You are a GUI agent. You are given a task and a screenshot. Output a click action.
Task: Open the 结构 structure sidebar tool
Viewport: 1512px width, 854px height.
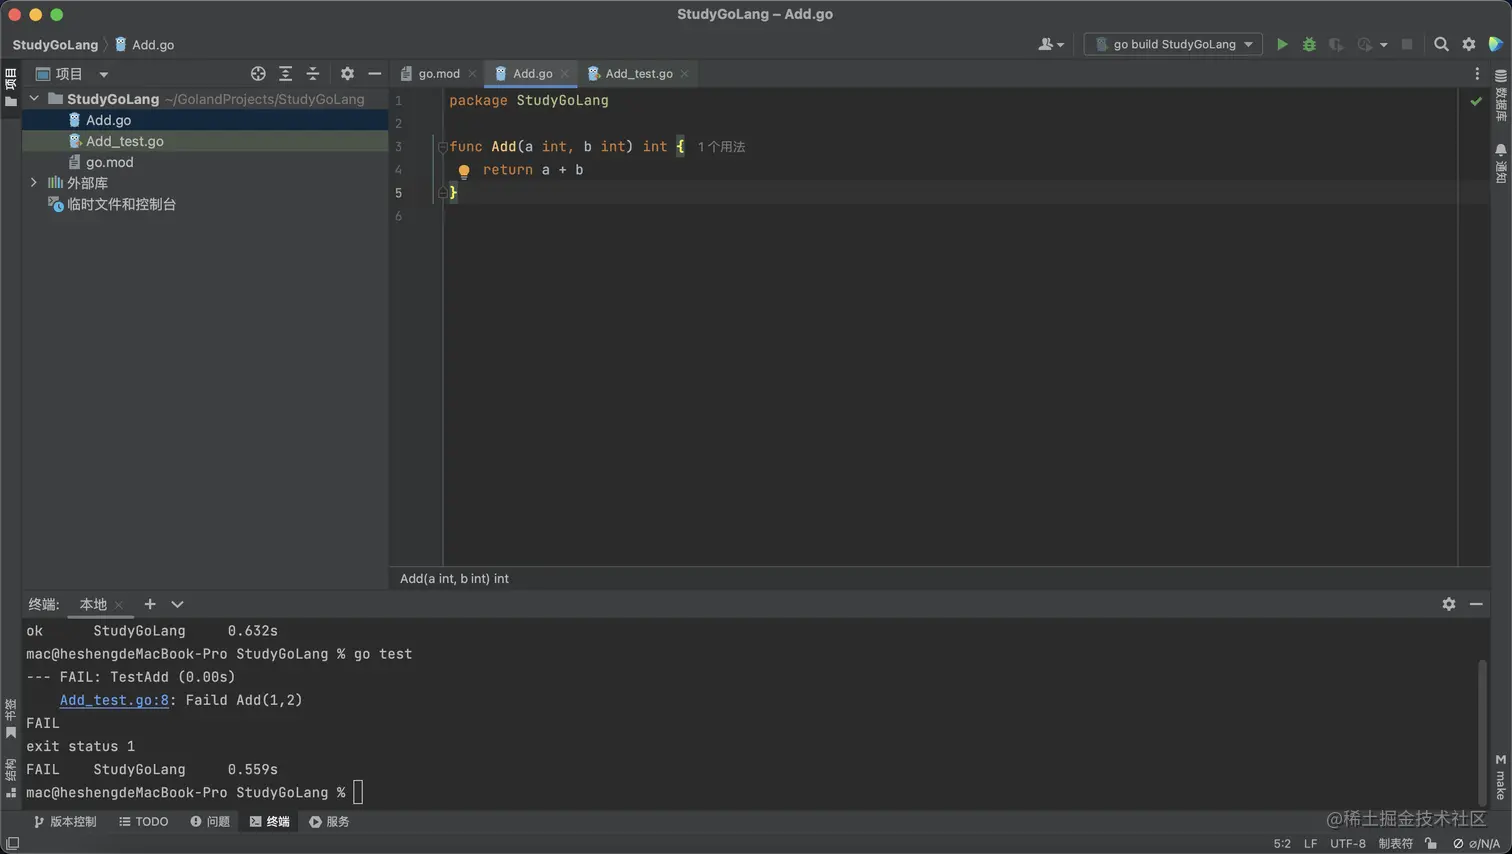(x=11, y=778)
